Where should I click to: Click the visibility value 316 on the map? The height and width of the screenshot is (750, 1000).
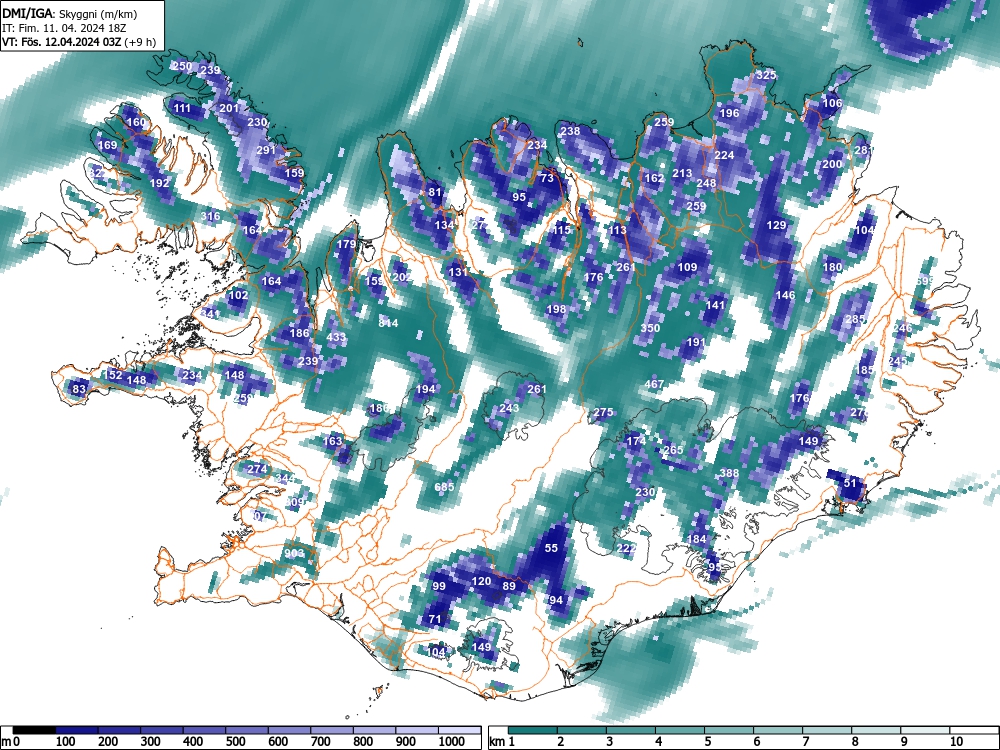[210, 216]
